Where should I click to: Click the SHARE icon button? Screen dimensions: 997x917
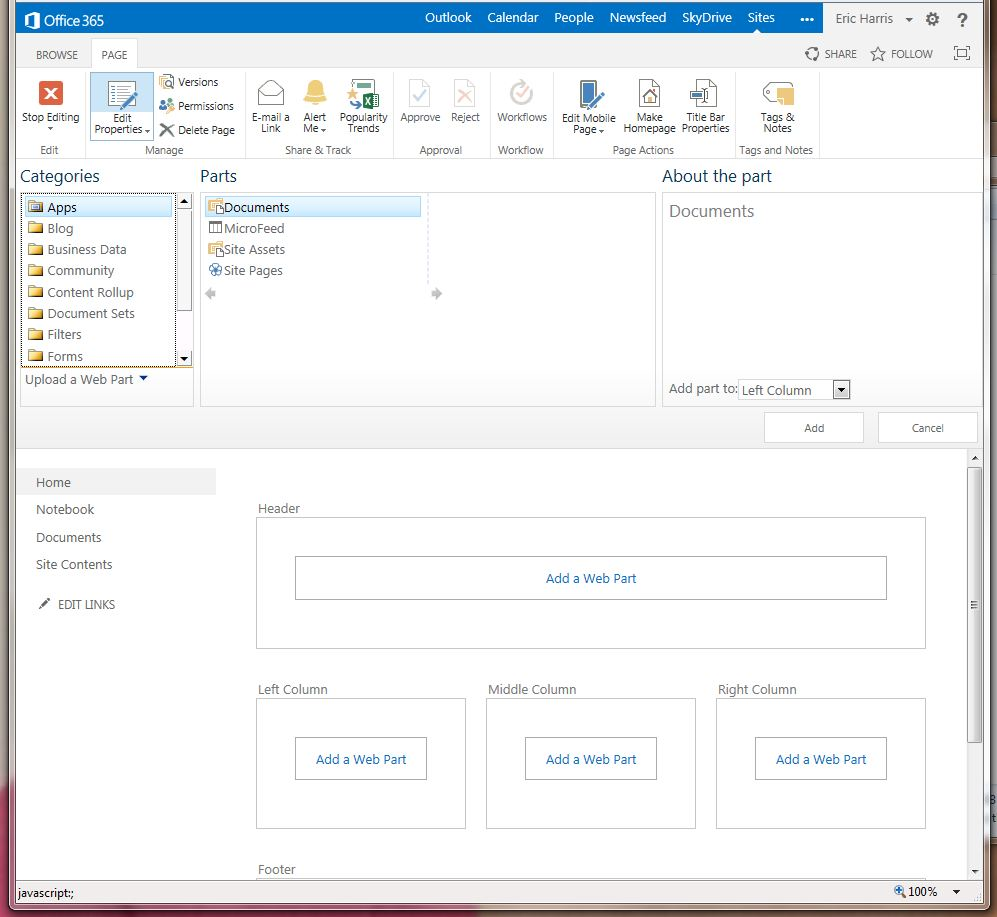(830, 54)
